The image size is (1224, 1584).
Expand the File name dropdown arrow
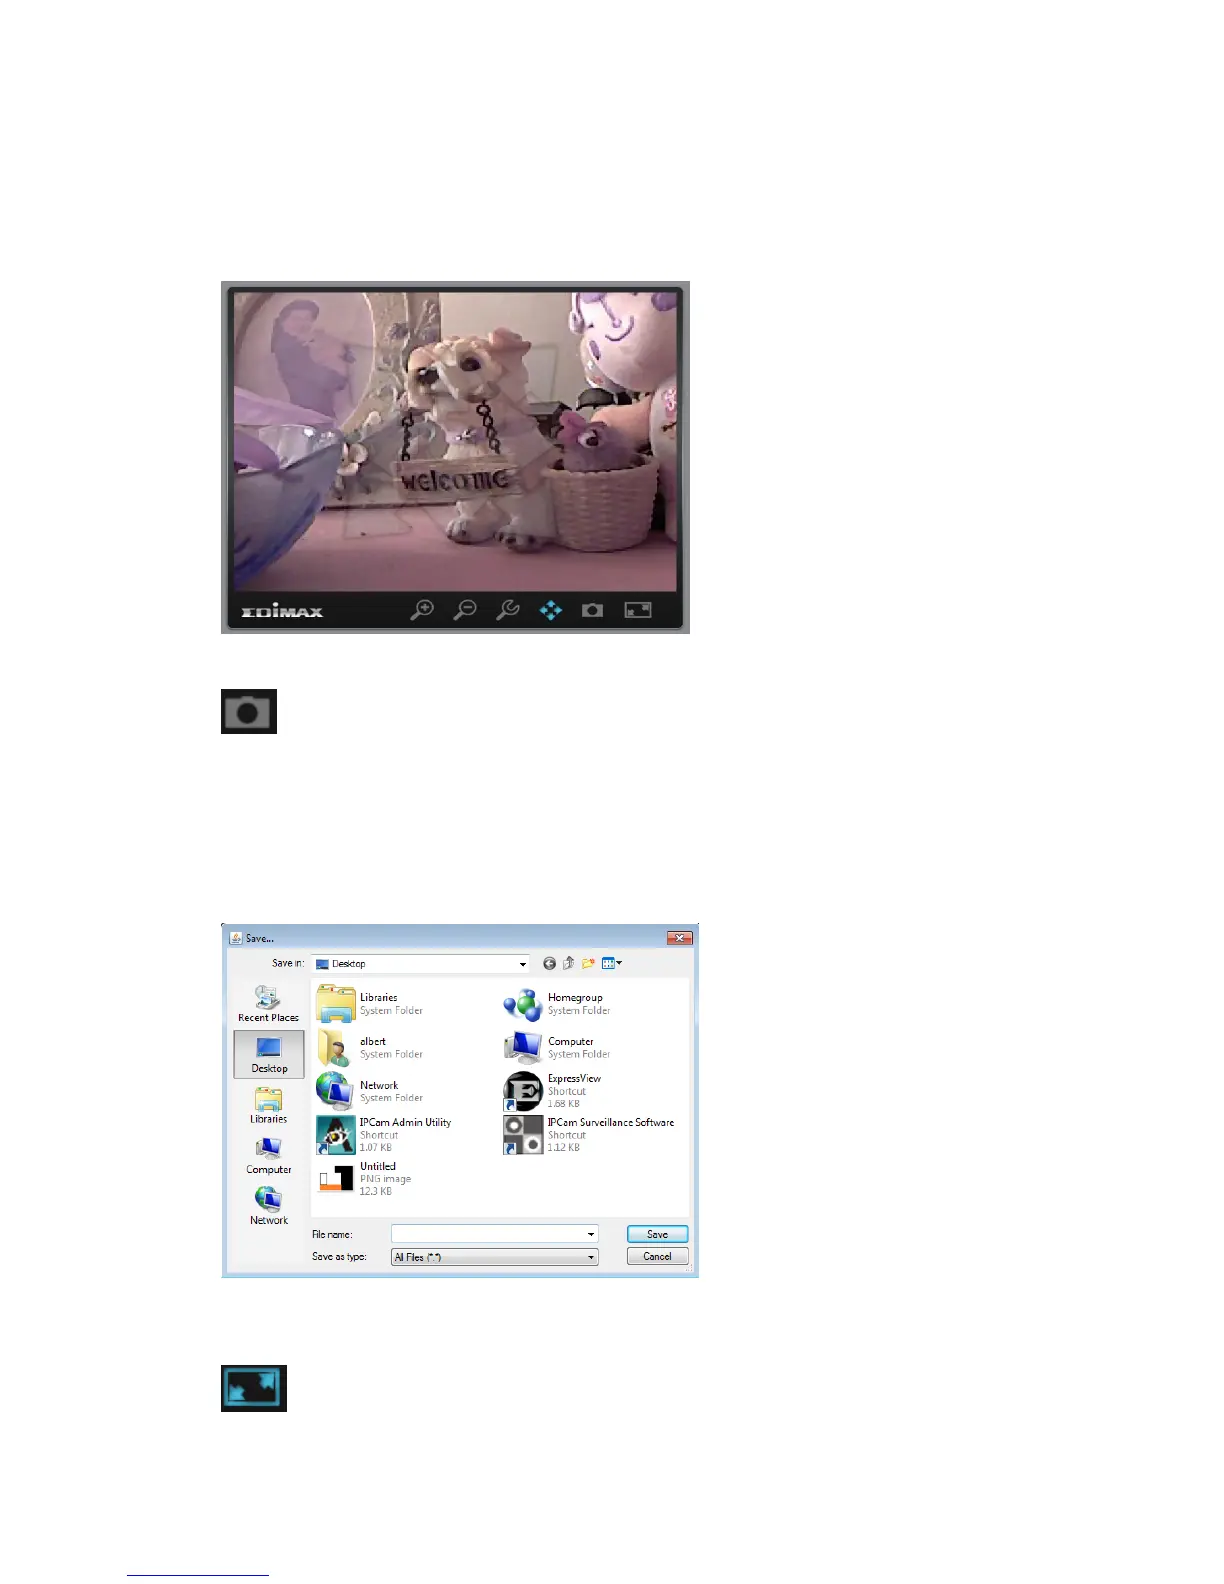click(x=591, y=1234)
